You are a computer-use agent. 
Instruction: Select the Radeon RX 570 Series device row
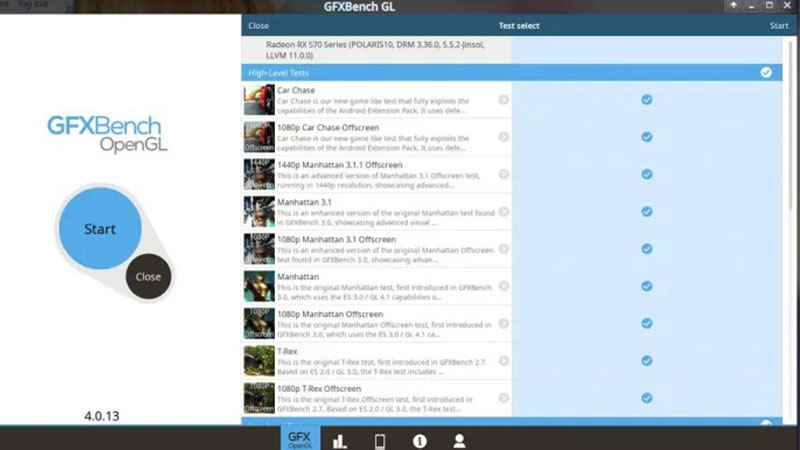(377, 49)
